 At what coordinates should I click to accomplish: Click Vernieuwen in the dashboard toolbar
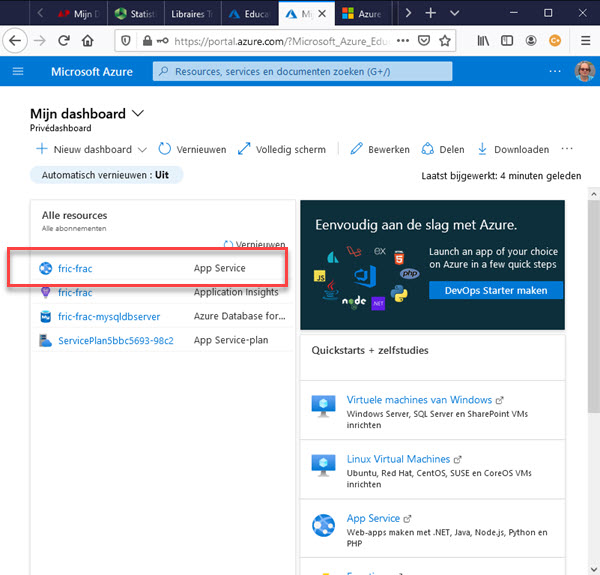click(192, 149)
